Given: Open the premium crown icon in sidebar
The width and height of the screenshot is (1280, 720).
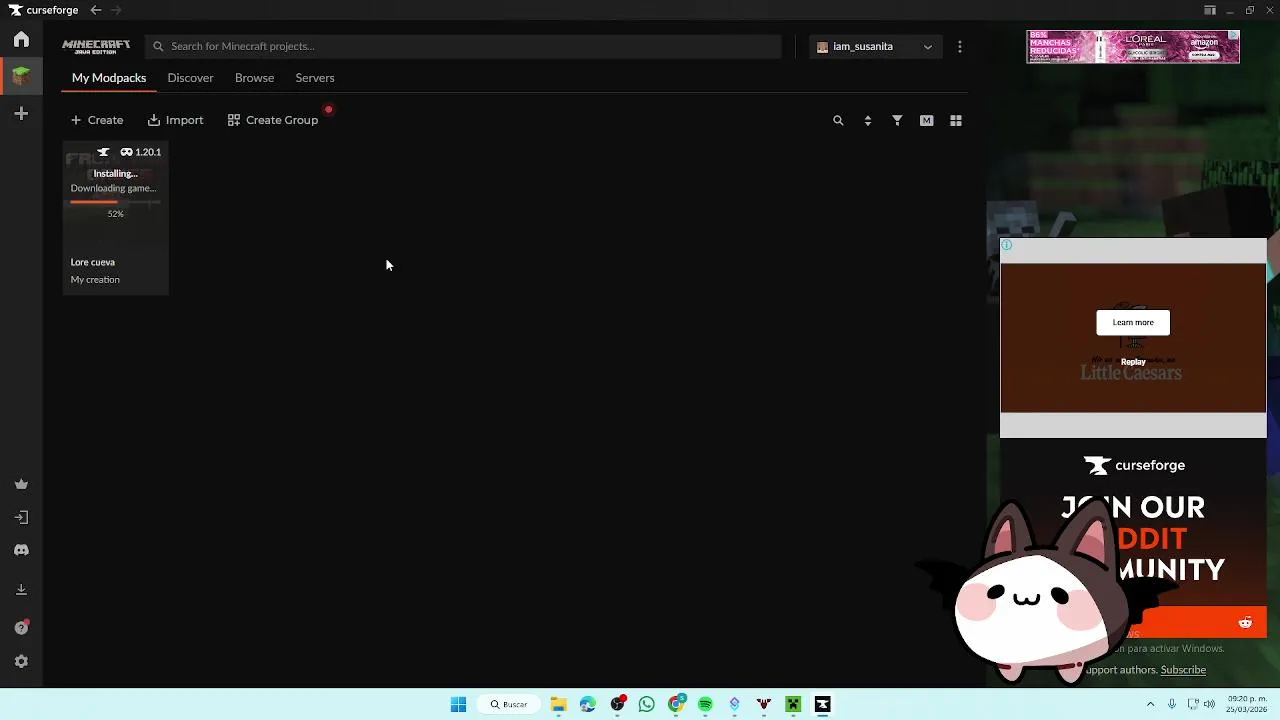Looking at the screenshot, I should [21, 484].
